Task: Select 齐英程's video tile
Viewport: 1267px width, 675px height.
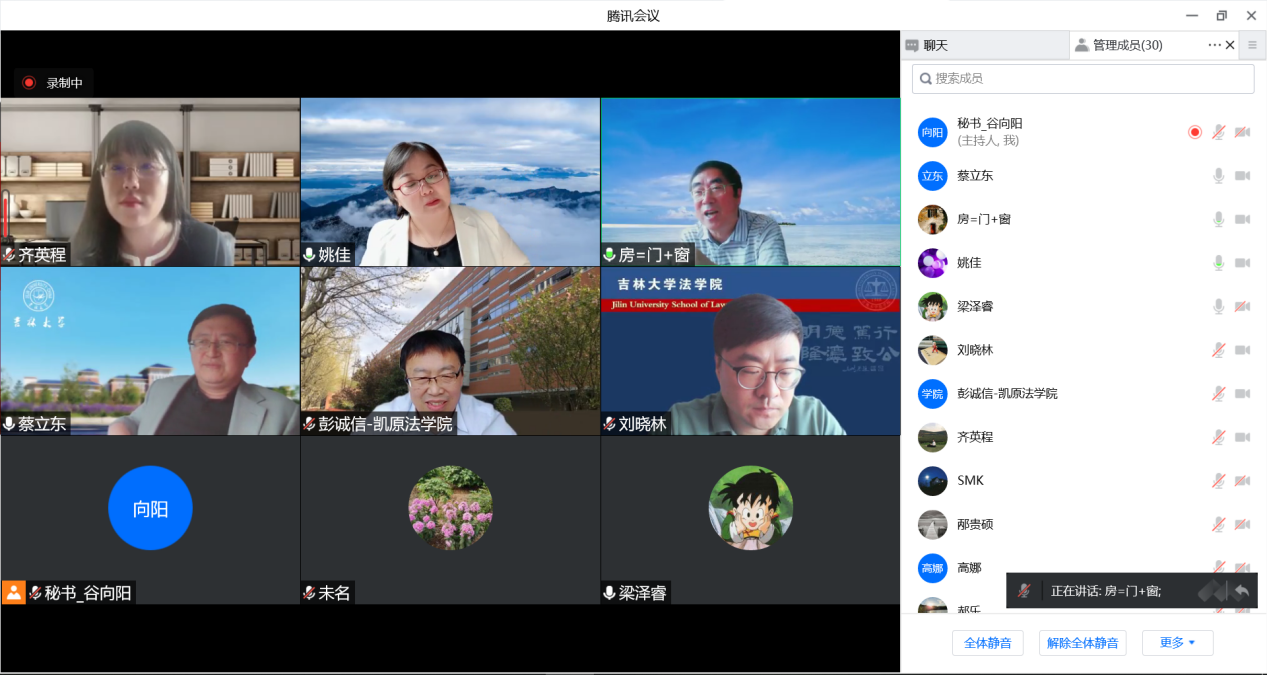Action: 150,182
